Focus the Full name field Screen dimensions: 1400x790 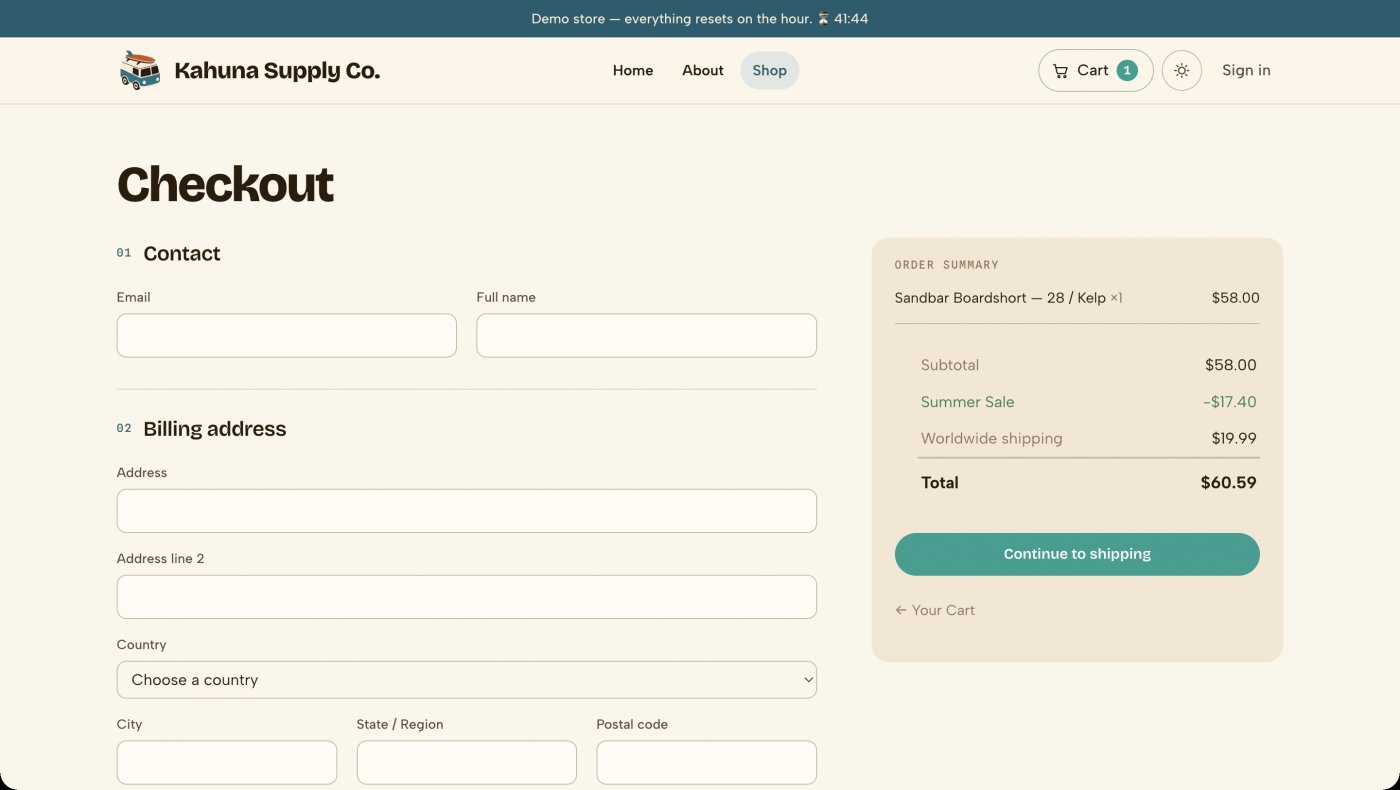[x=647, y=336]
